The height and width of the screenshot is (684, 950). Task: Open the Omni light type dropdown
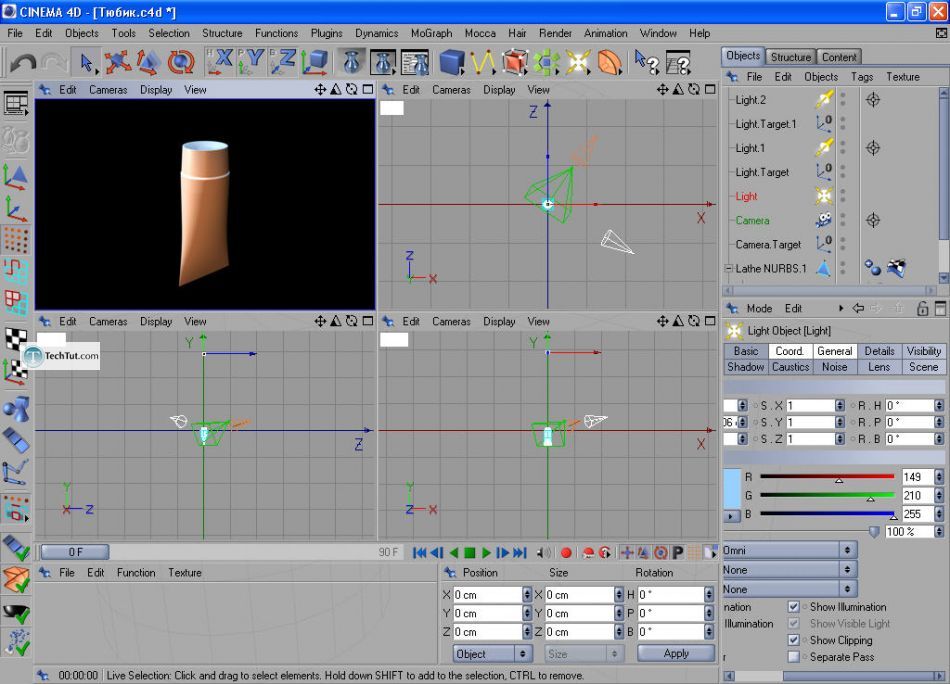tap(789, 550)
